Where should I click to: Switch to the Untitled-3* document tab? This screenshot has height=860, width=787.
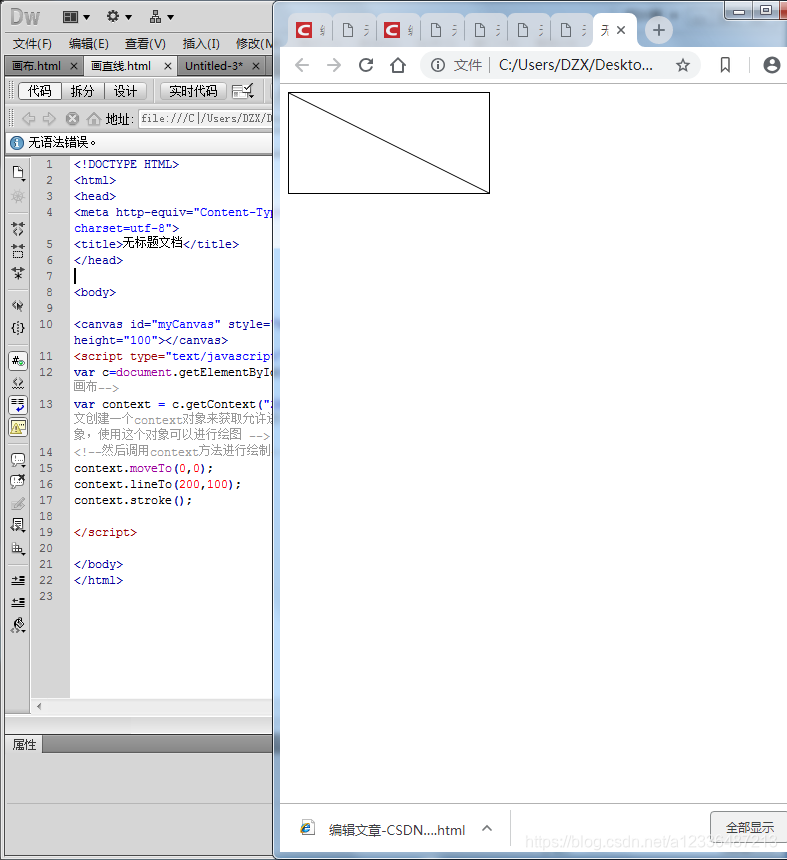tap(214, 66)
